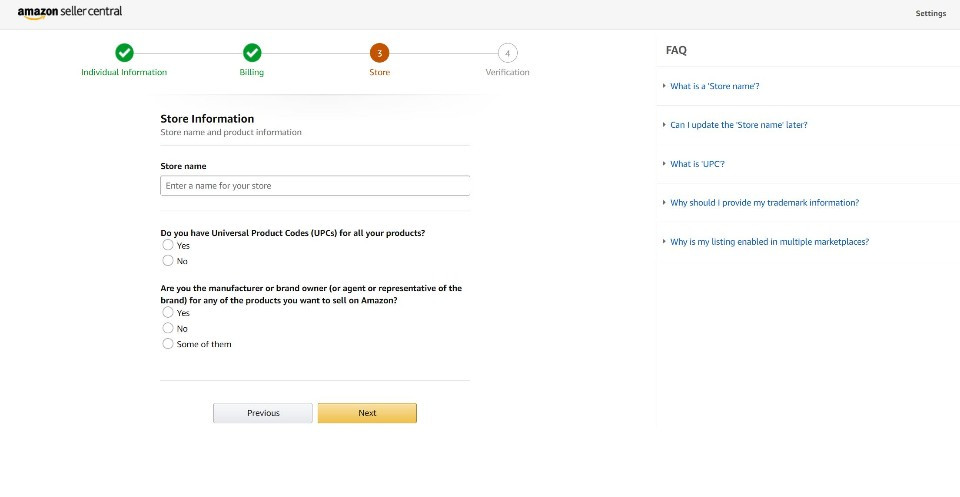Expand the 'What is UPC?' FAQ
The height and width of the screenshot is (497, 960).
(x=697, y=164)
